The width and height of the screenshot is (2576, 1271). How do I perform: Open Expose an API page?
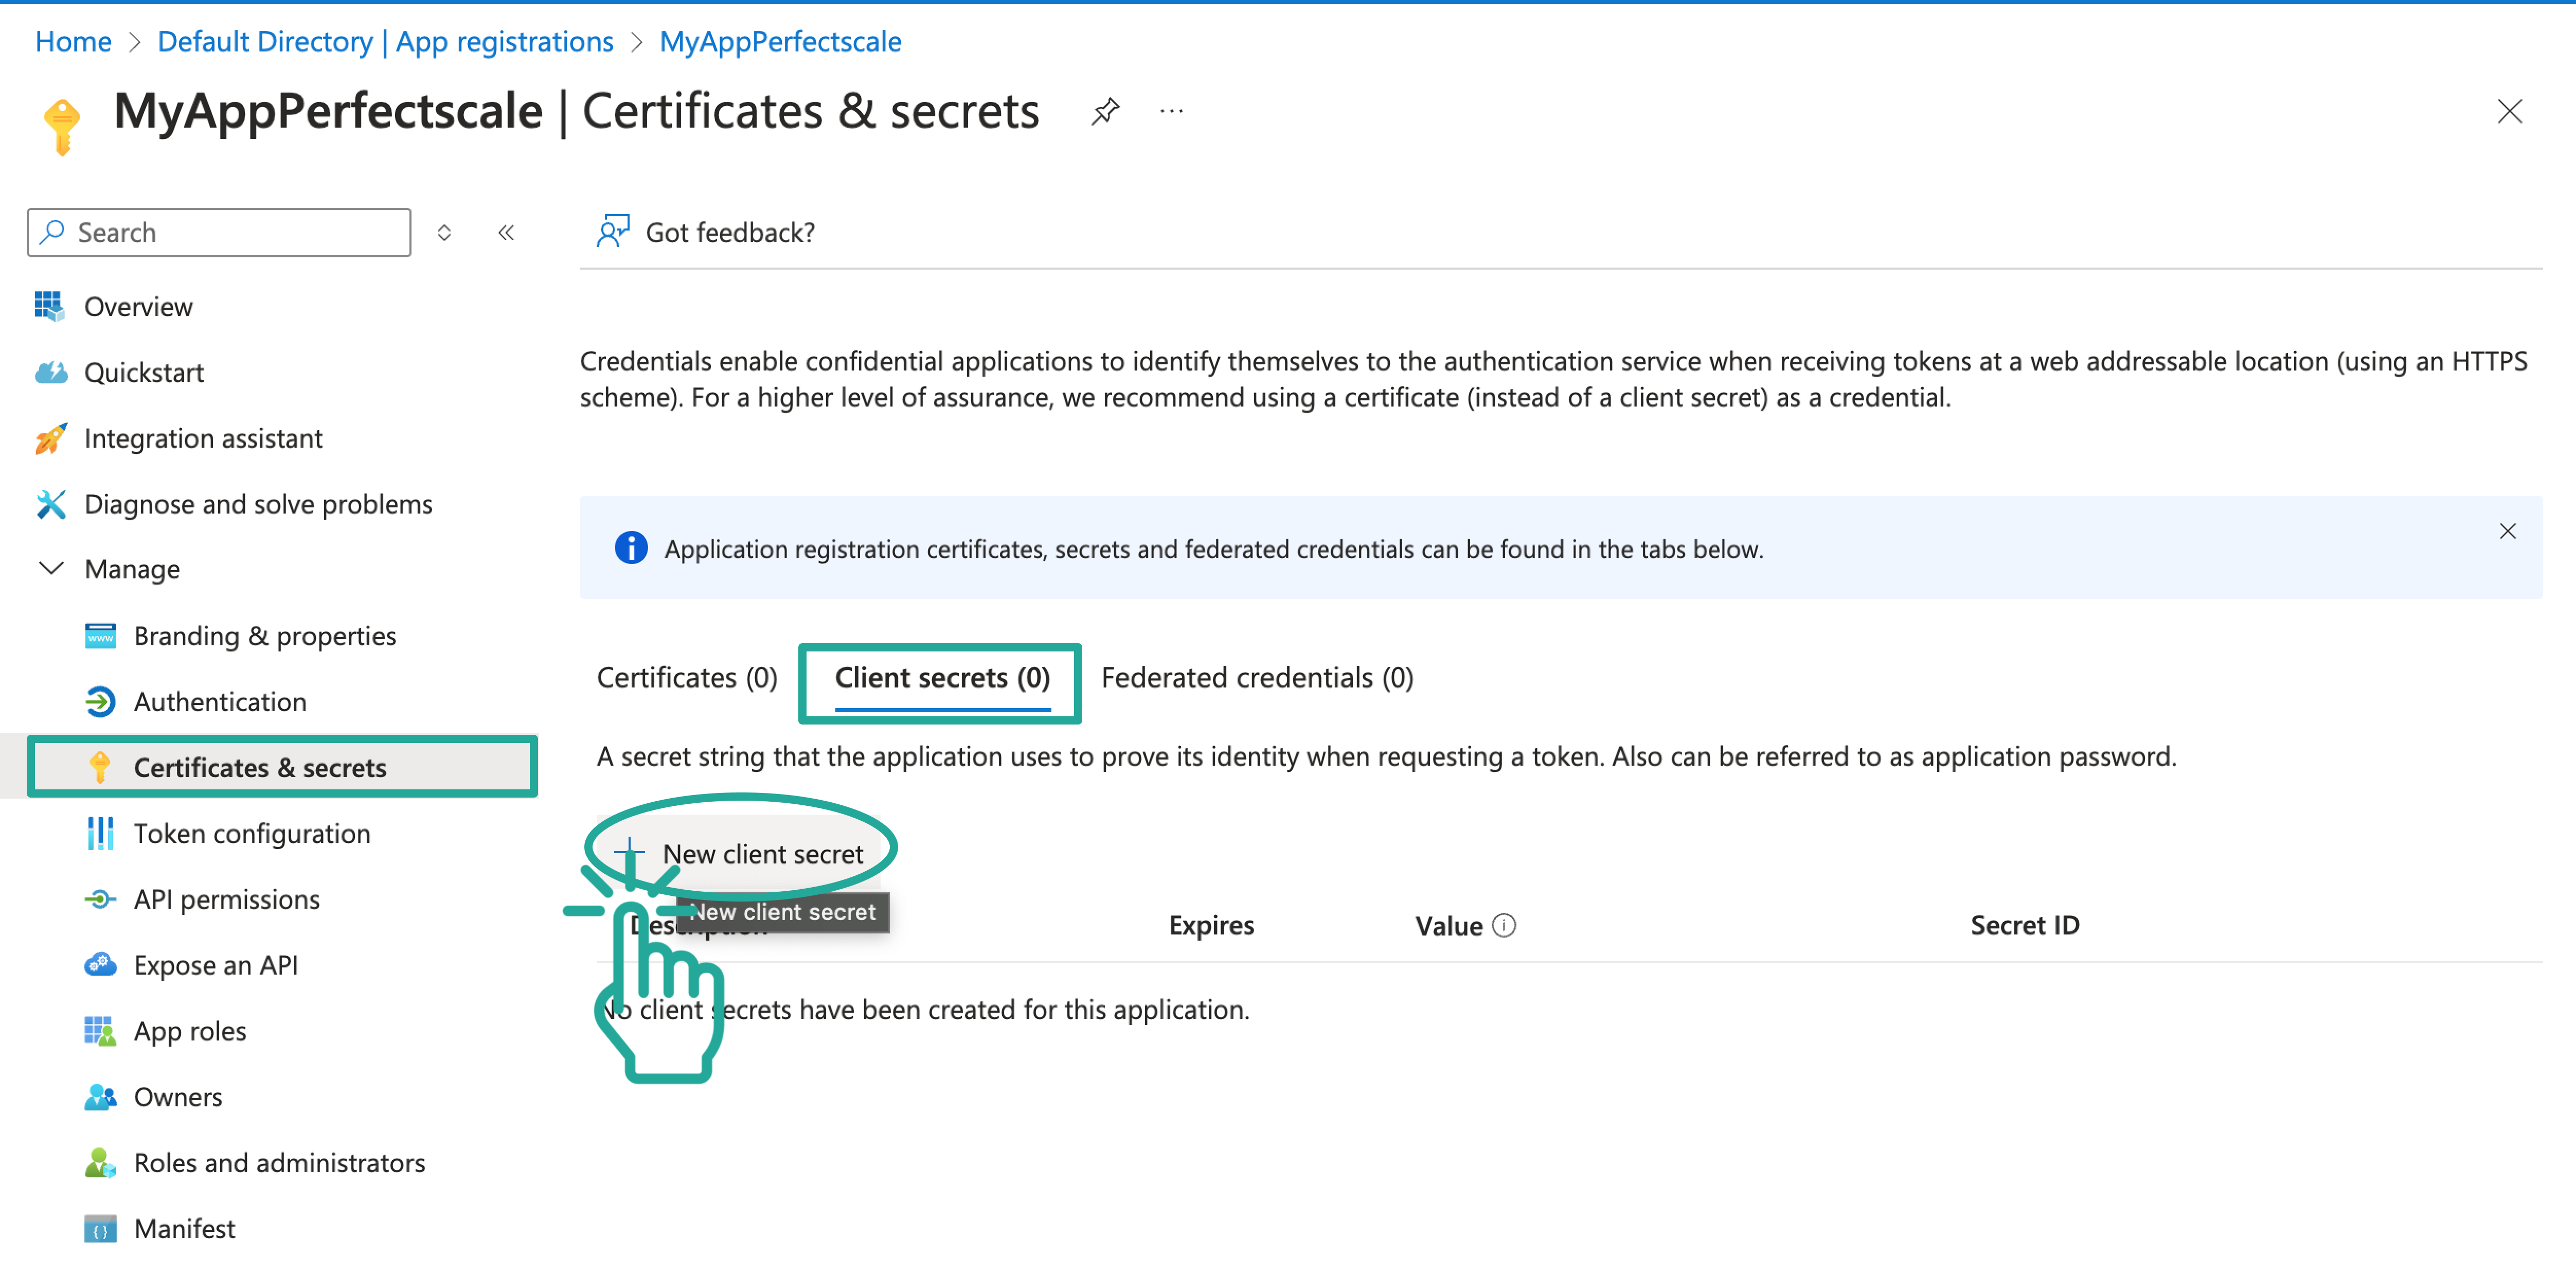215,965
